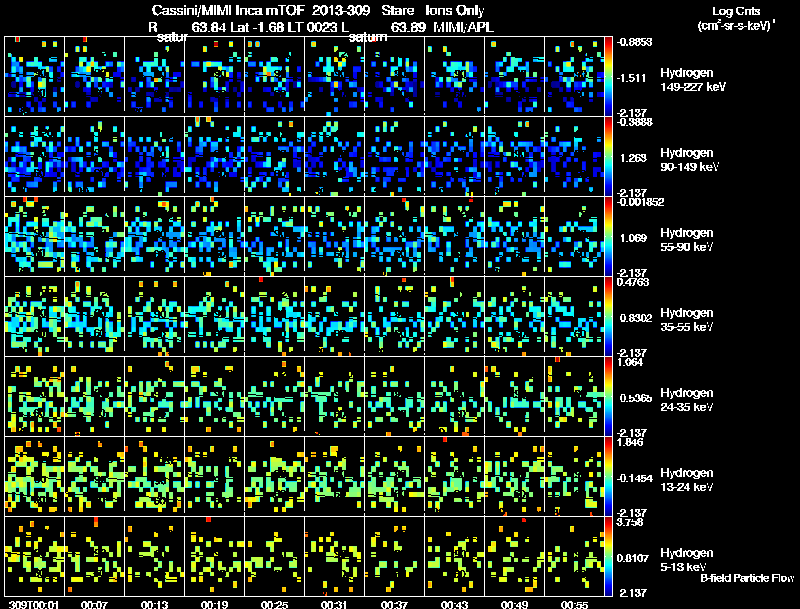Image resolution: width=800 pixels, height=609 pixels.
Task: Click the color bar beside the 149-227 keV row
Action: [608, 76]
